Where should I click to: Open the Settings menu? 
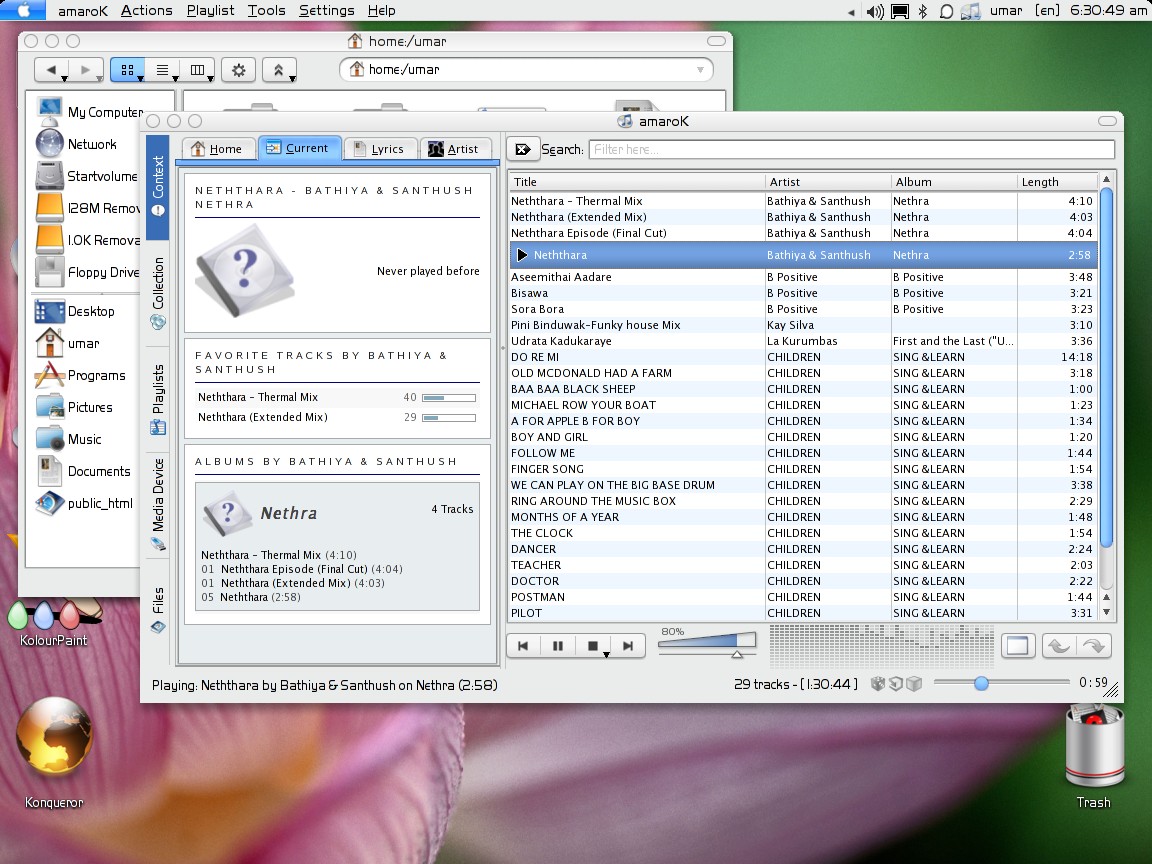point(326,10)
